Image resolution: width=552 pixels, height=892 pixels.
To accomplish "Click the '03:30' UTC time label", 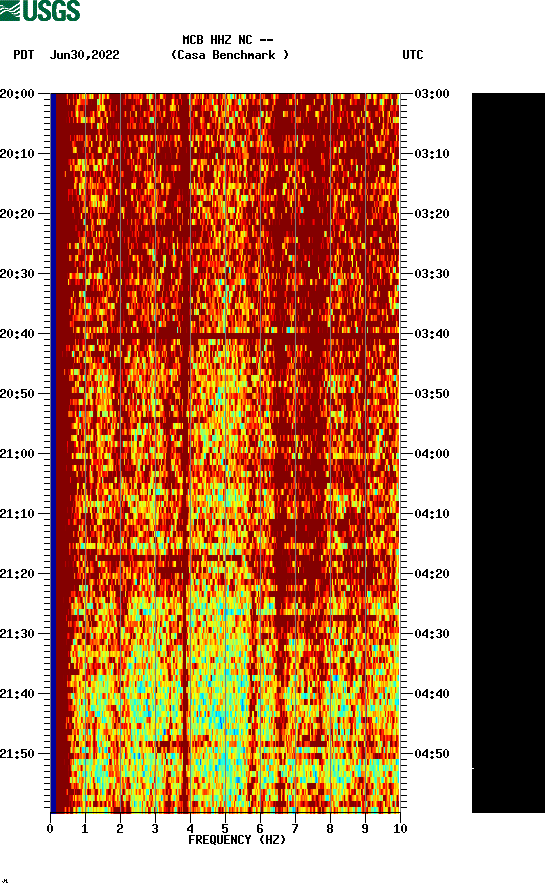I will coord(432,274).
